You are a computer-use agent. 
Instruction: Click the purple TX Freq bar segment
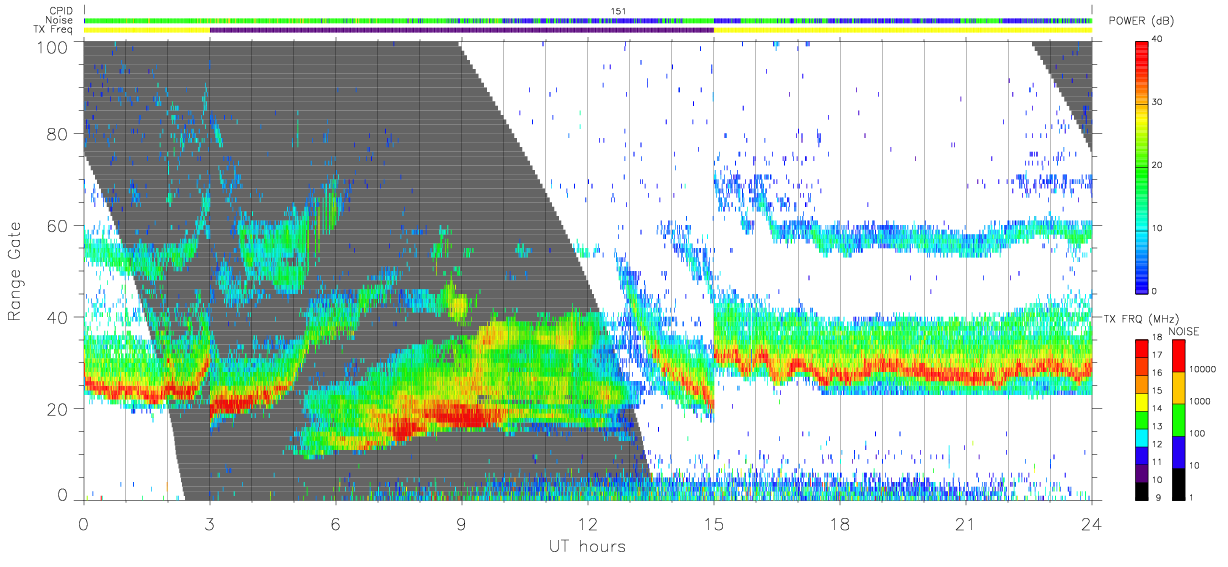[462, 30]
